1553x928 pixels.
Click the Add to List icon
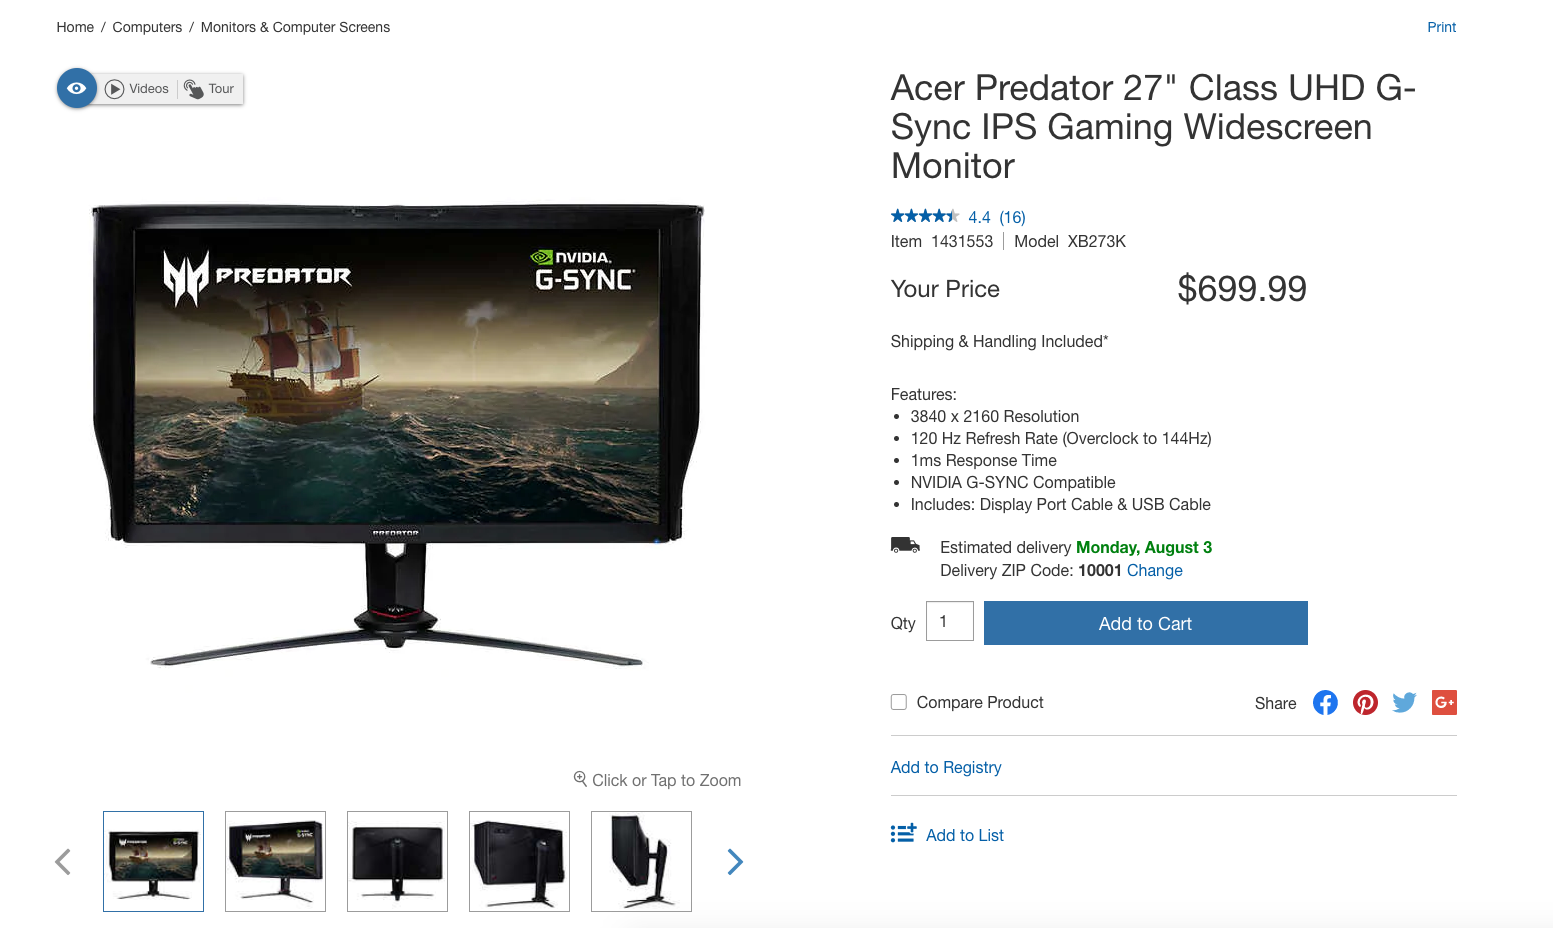[x=903, y=834]
